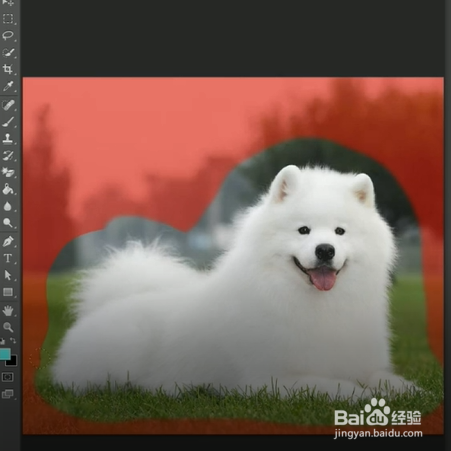Viewport: 451px width, 451px height.
Task: Select the Eyedropper tool
Action: [8, 86]
